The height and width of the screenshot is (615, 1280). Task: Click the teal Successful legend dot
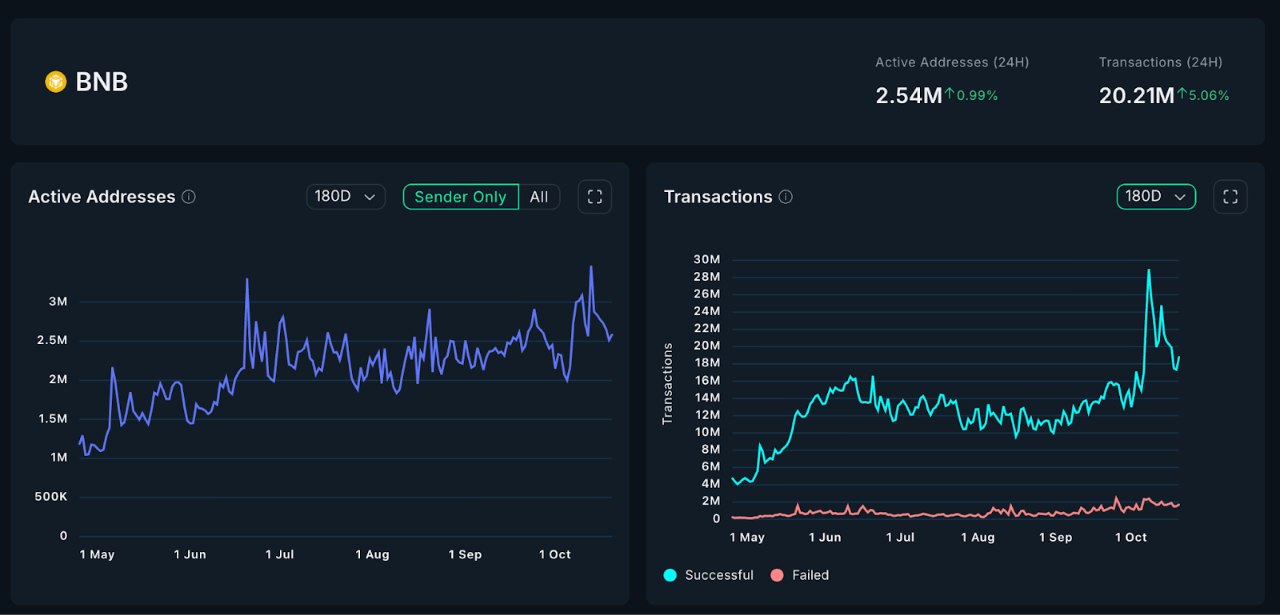click(669, 575)
